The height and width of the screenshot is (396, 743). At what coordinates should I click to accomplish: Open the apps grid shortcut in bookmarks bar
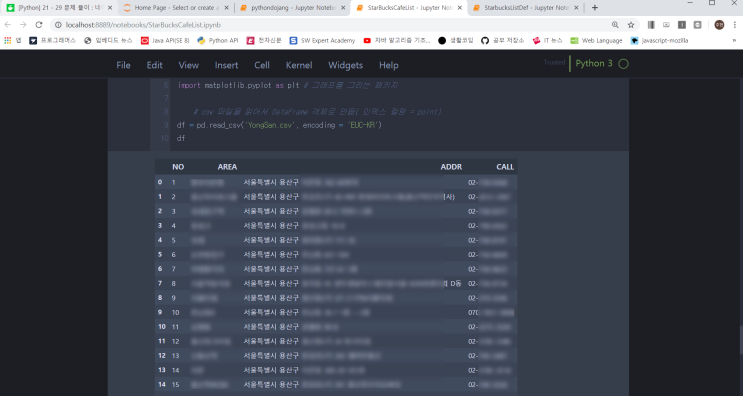(13, 41)
